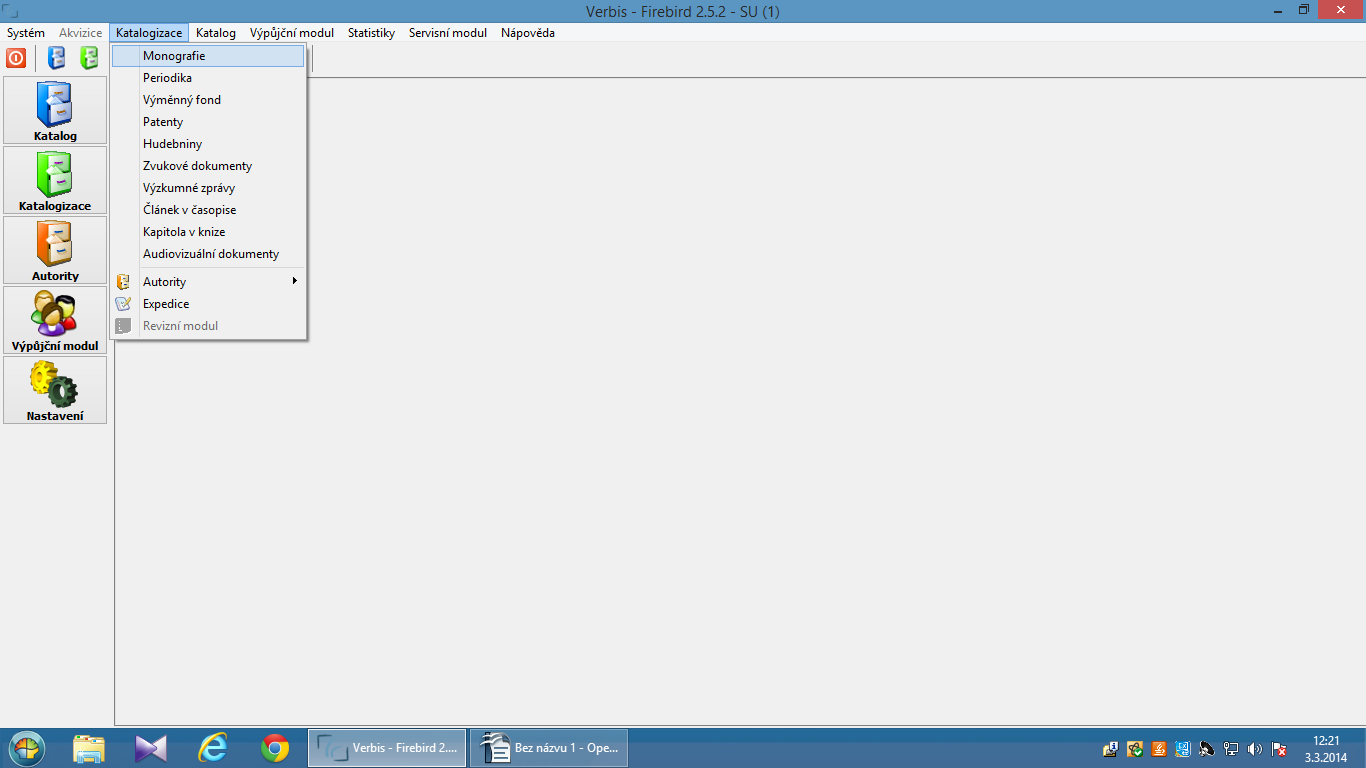This screenshot has height=768, width=1366.
Task: Open the Nápověda menu
Action: 527,33
